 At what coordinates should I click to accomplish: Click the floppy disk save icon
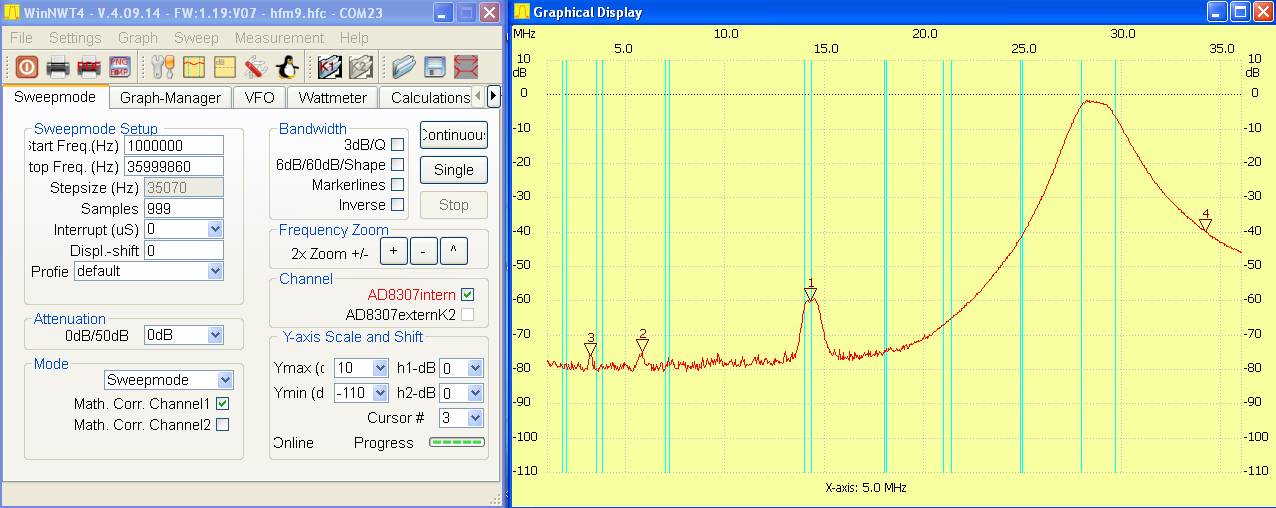435,68
